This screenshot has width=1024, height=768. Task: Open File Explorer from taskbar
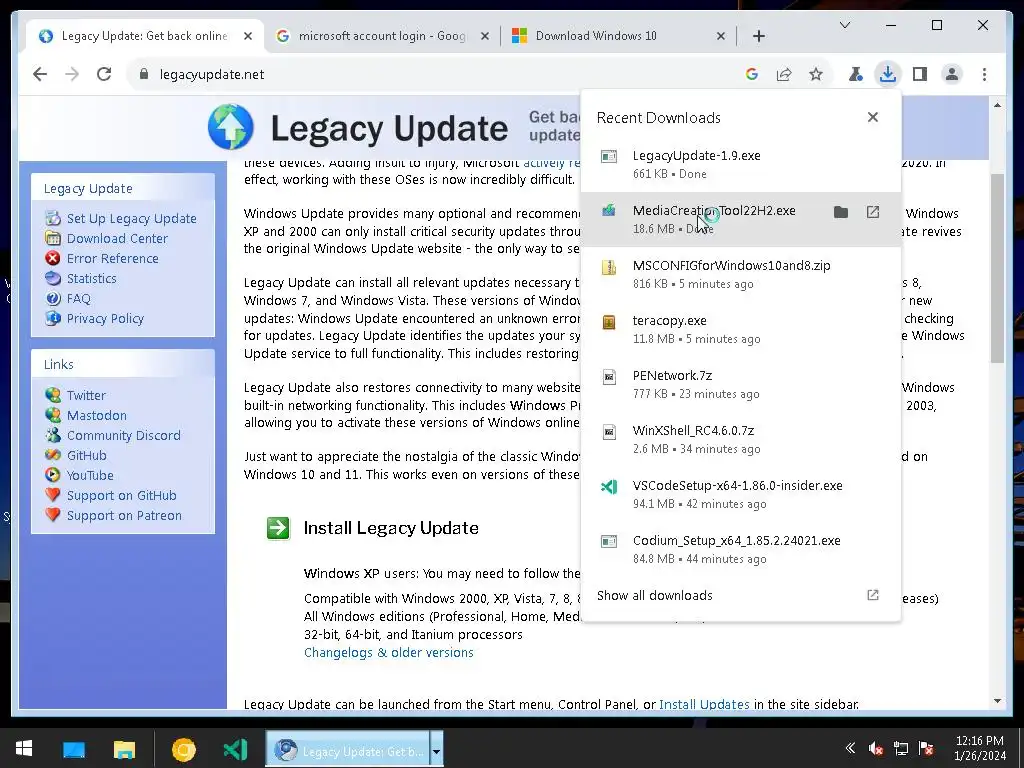[x=124, y=749]
